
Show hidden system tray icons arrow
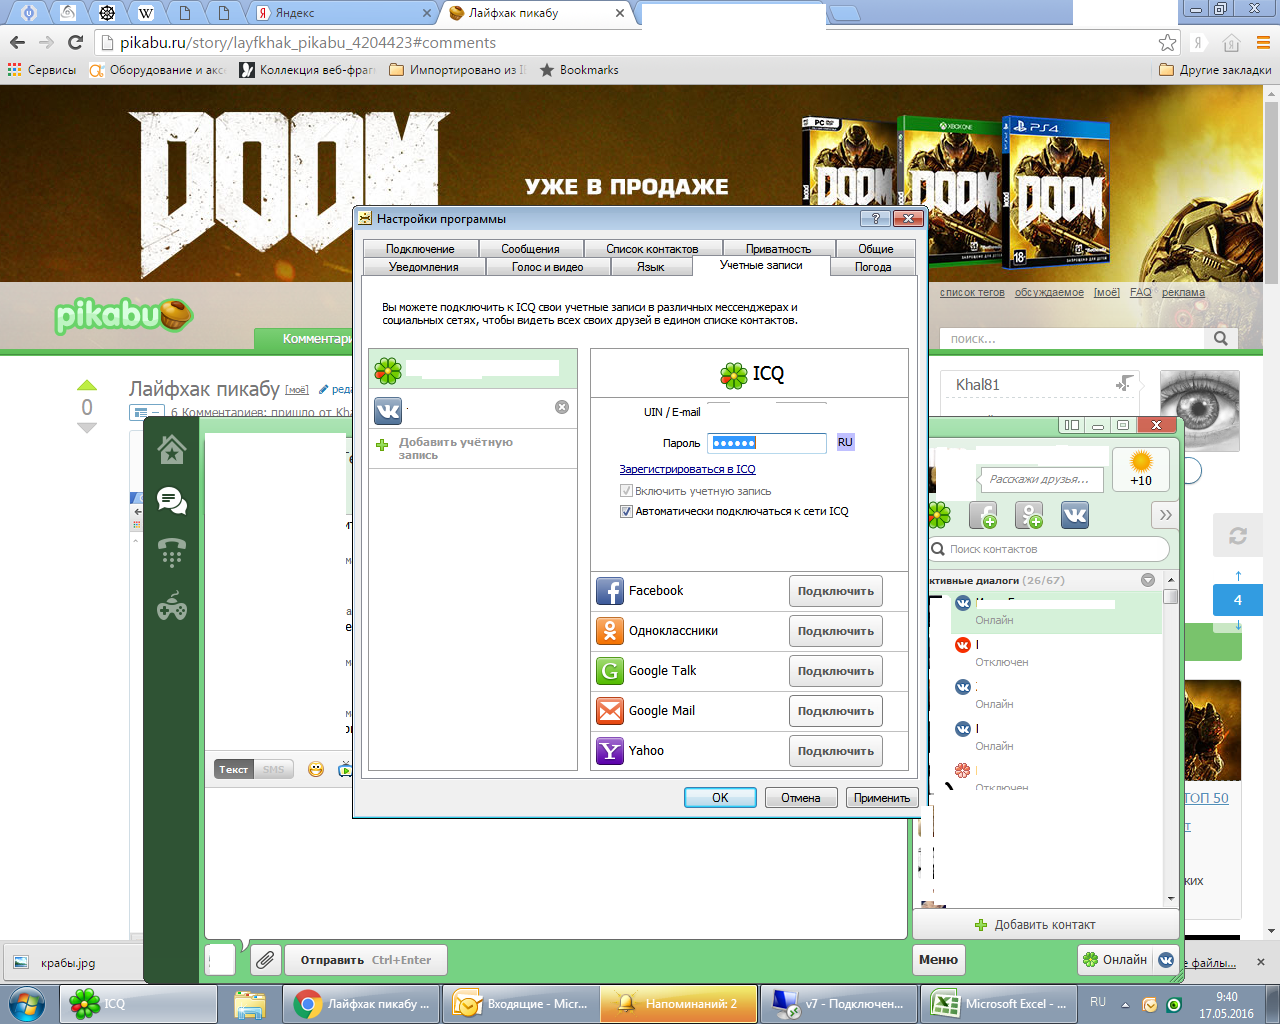1125,1004
